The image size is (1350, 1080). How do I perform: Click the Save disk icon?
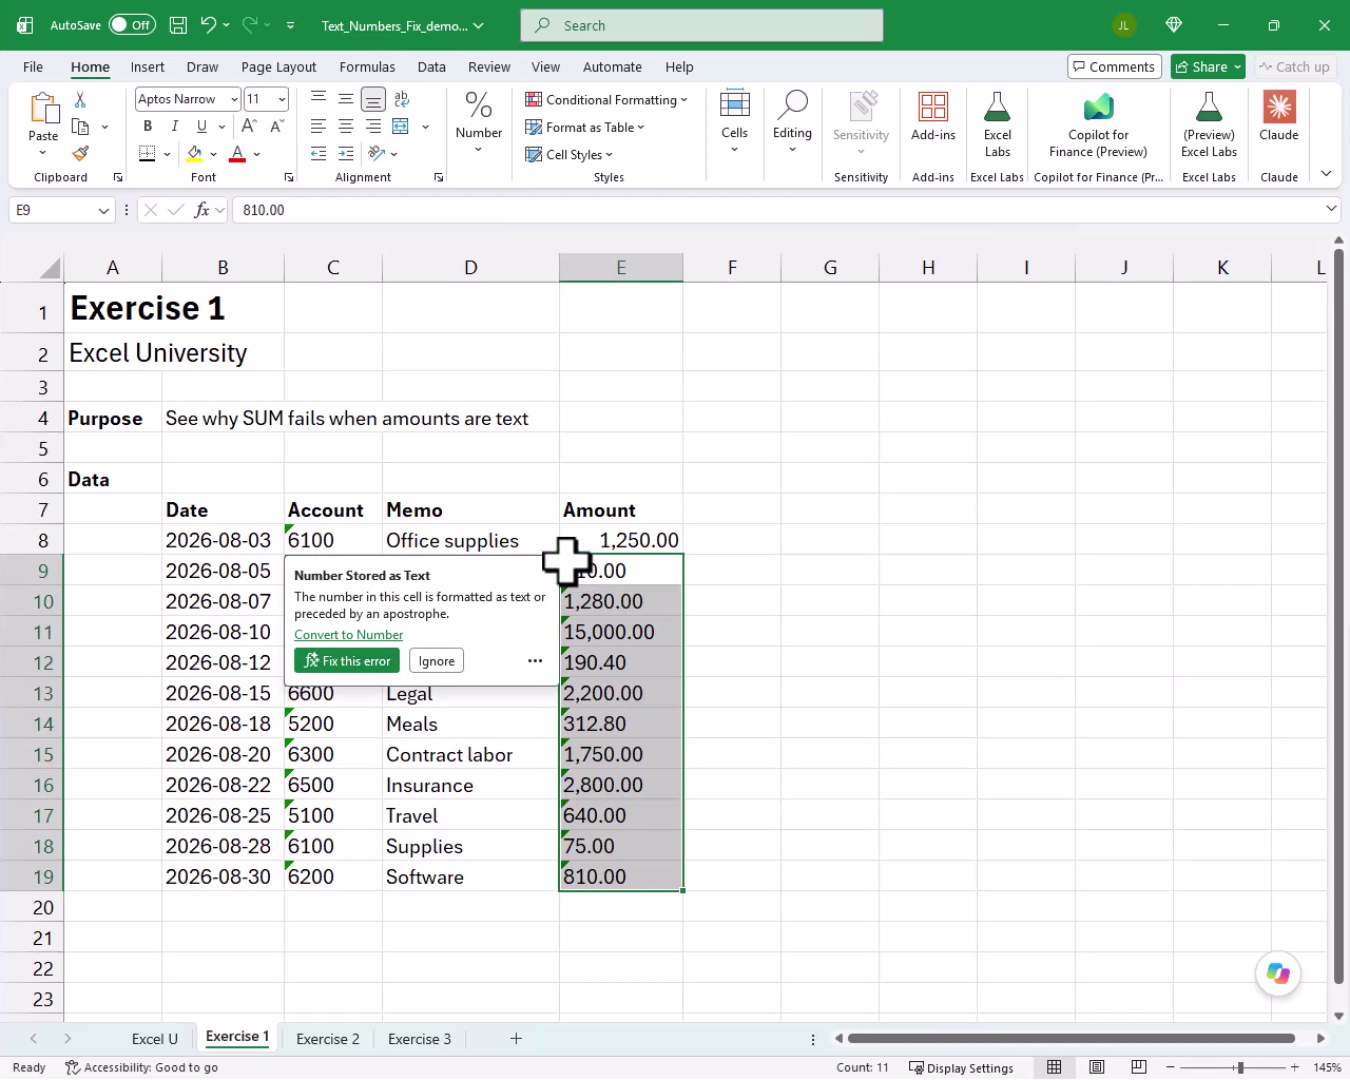(x=178, y=25)
